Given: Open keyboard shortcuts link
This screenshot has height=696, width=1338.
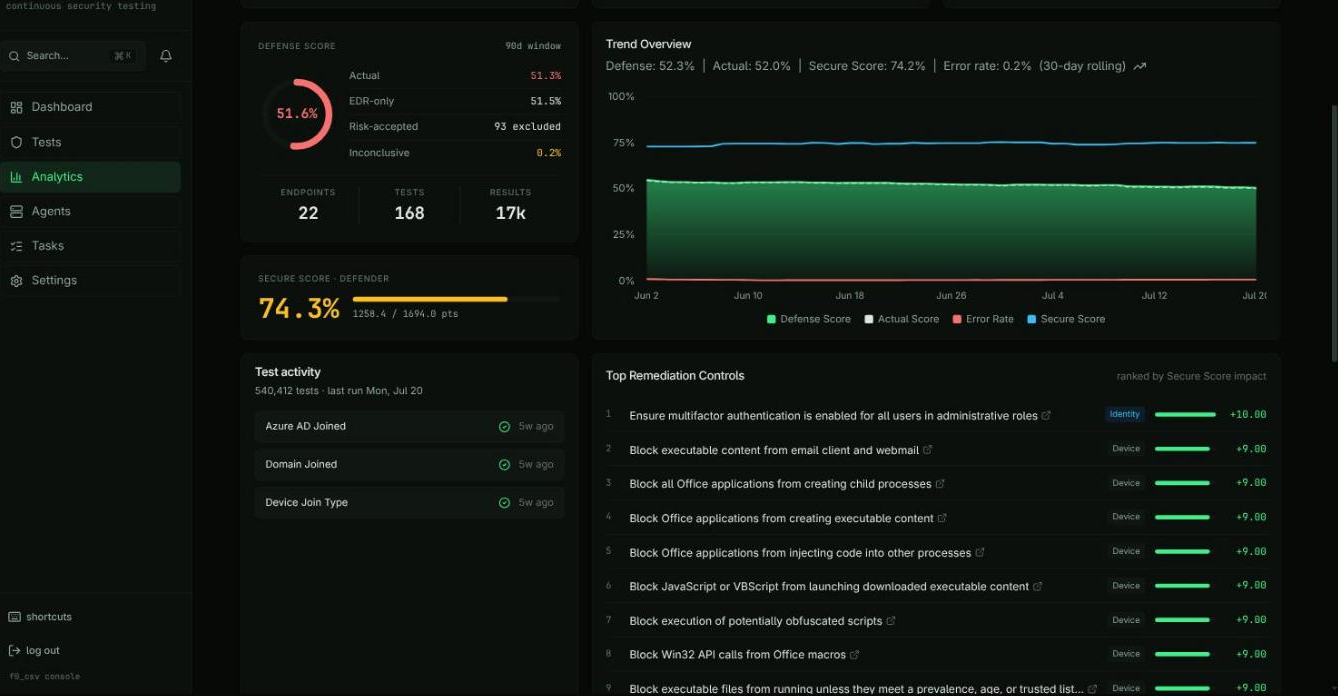Looking at the screenshot, I should point(49,617).
